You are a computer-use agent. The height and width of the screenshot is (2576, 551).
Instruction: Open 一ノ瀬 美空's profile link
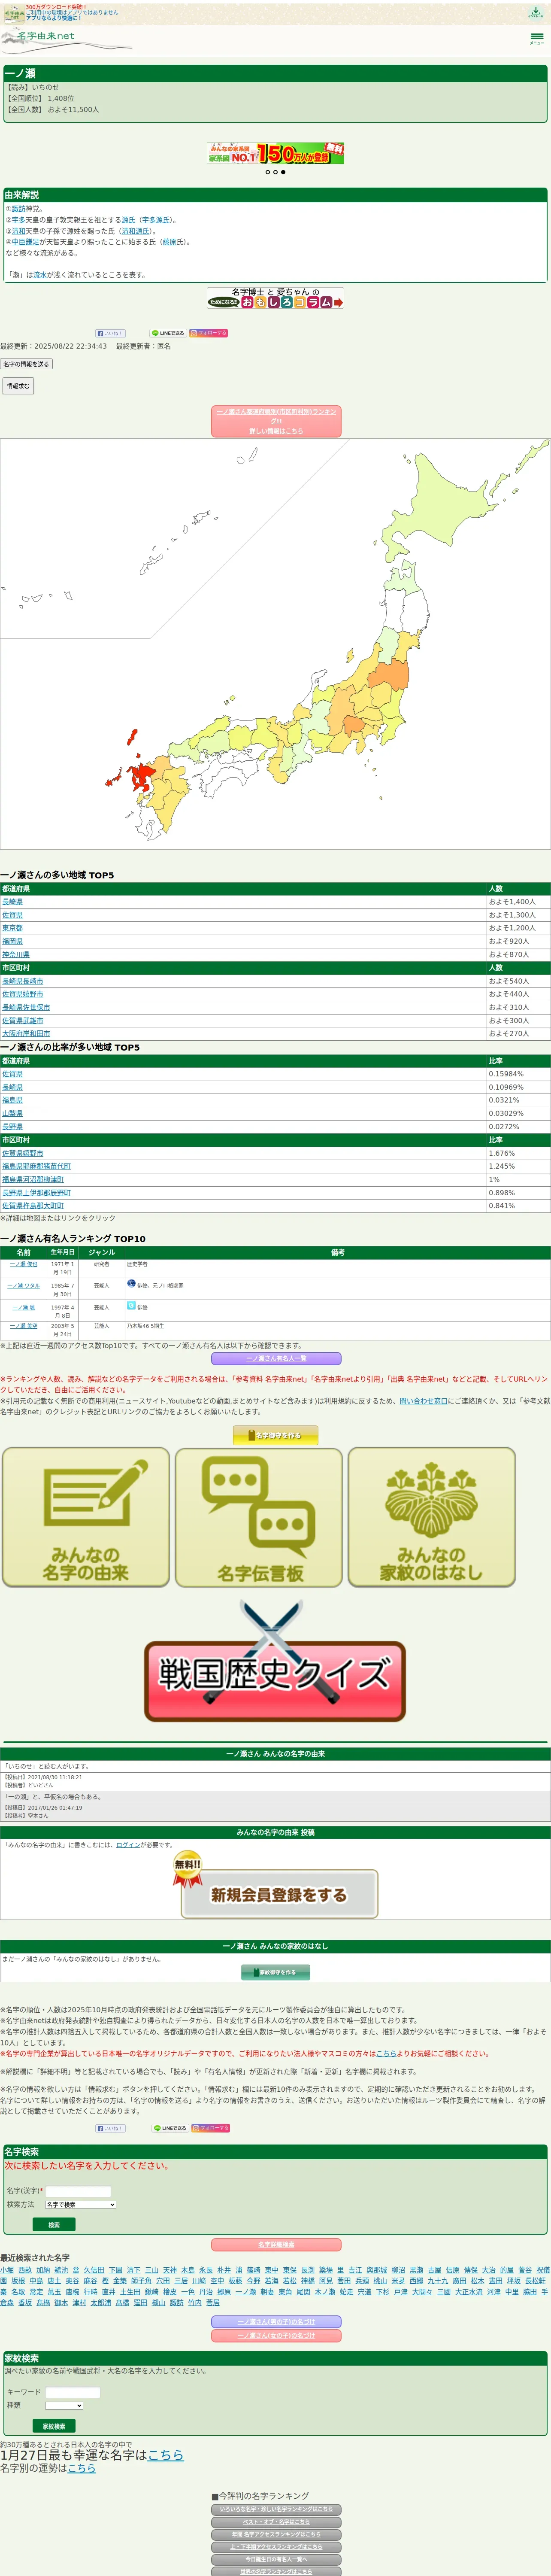(x=24, y=1326)
